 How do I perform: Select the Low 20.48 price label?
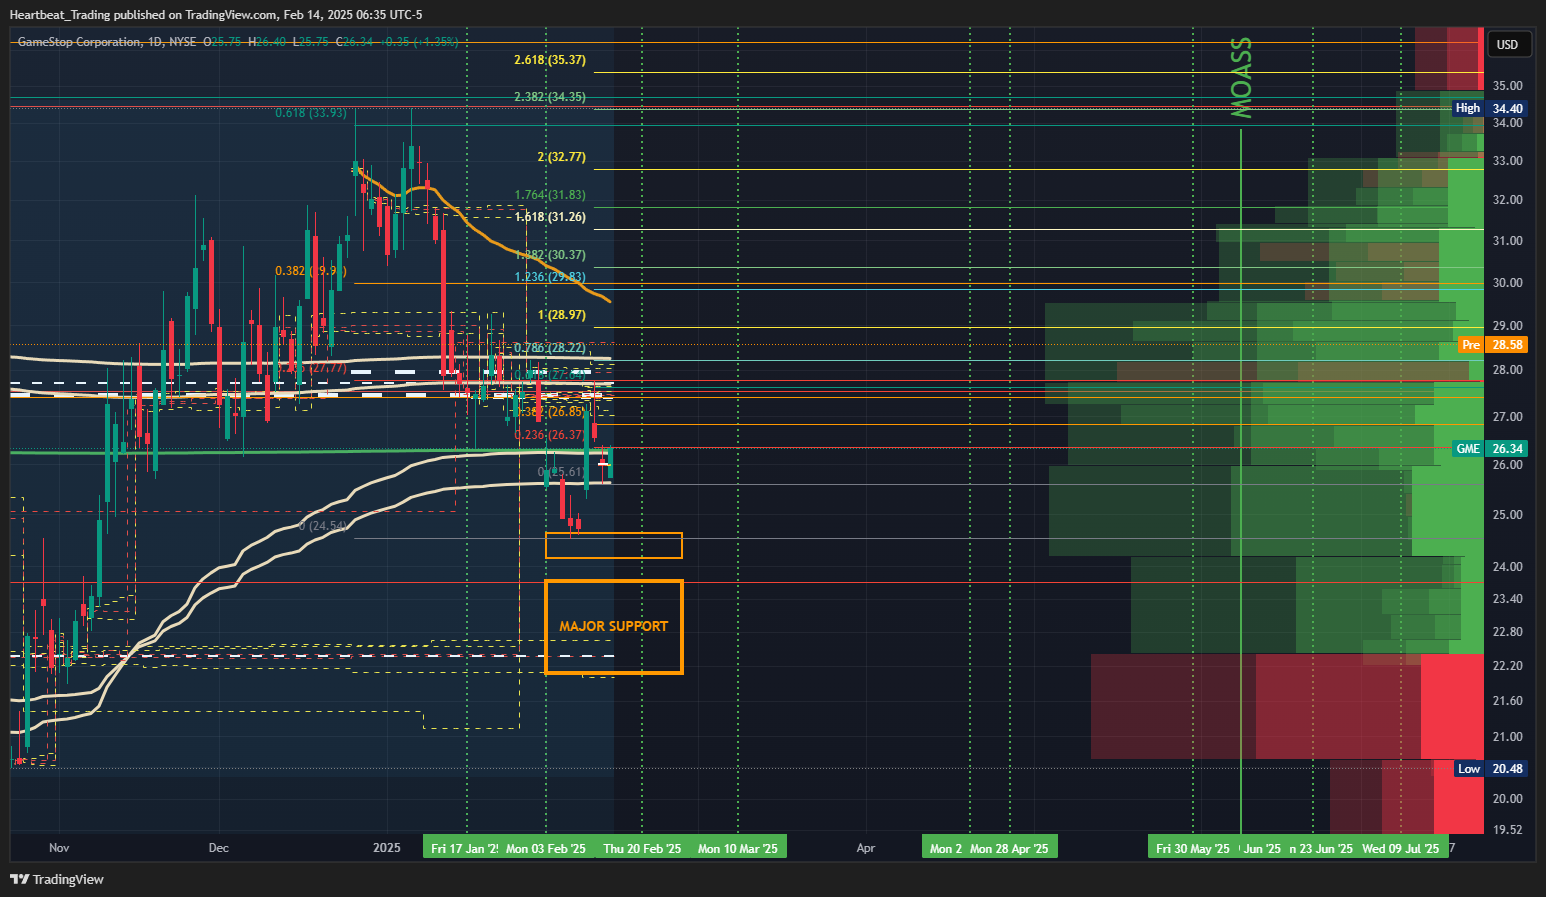point(1489,769)
